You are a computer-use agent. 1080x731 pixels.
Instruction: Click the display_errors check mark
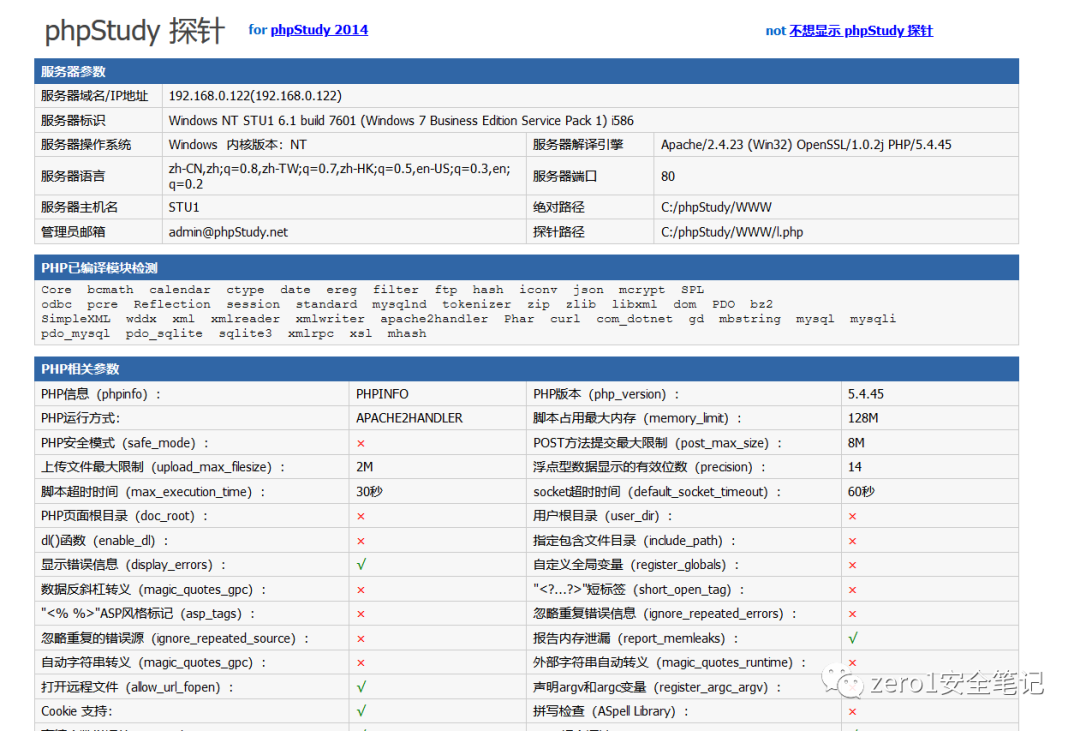362,565
